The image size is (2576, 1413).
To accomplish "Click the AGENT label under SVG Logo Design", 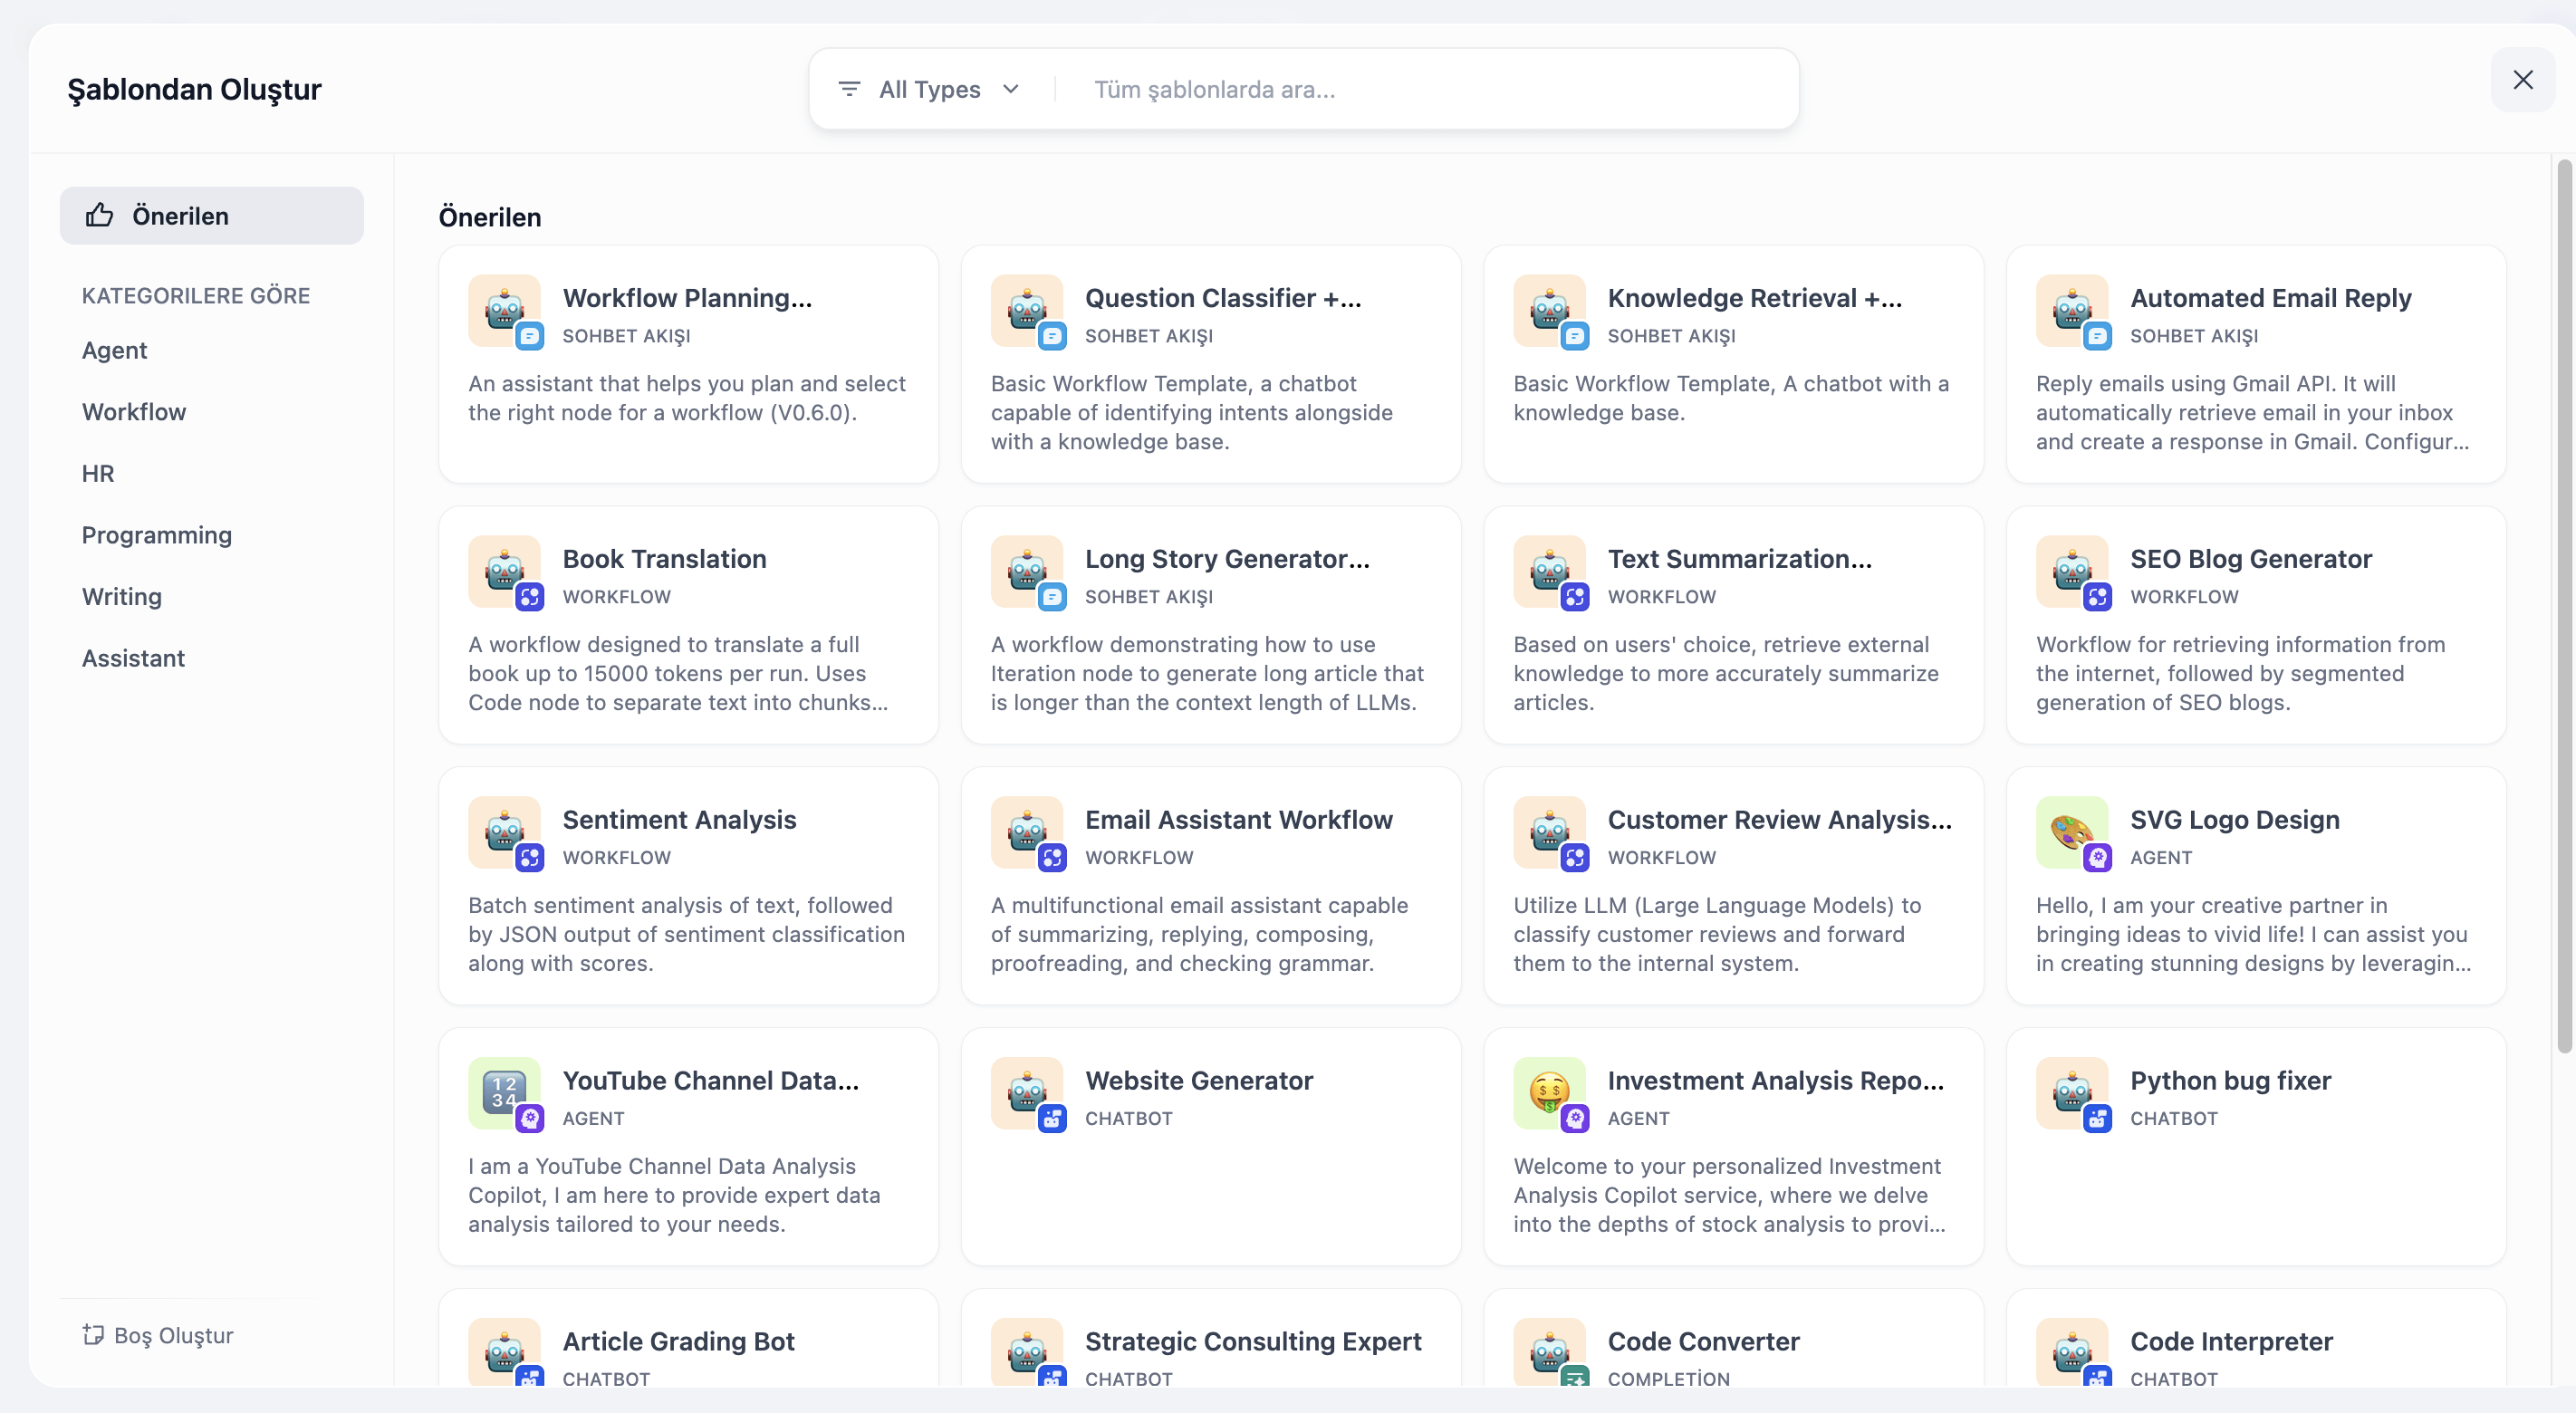I will click(x=2161, y=858).
